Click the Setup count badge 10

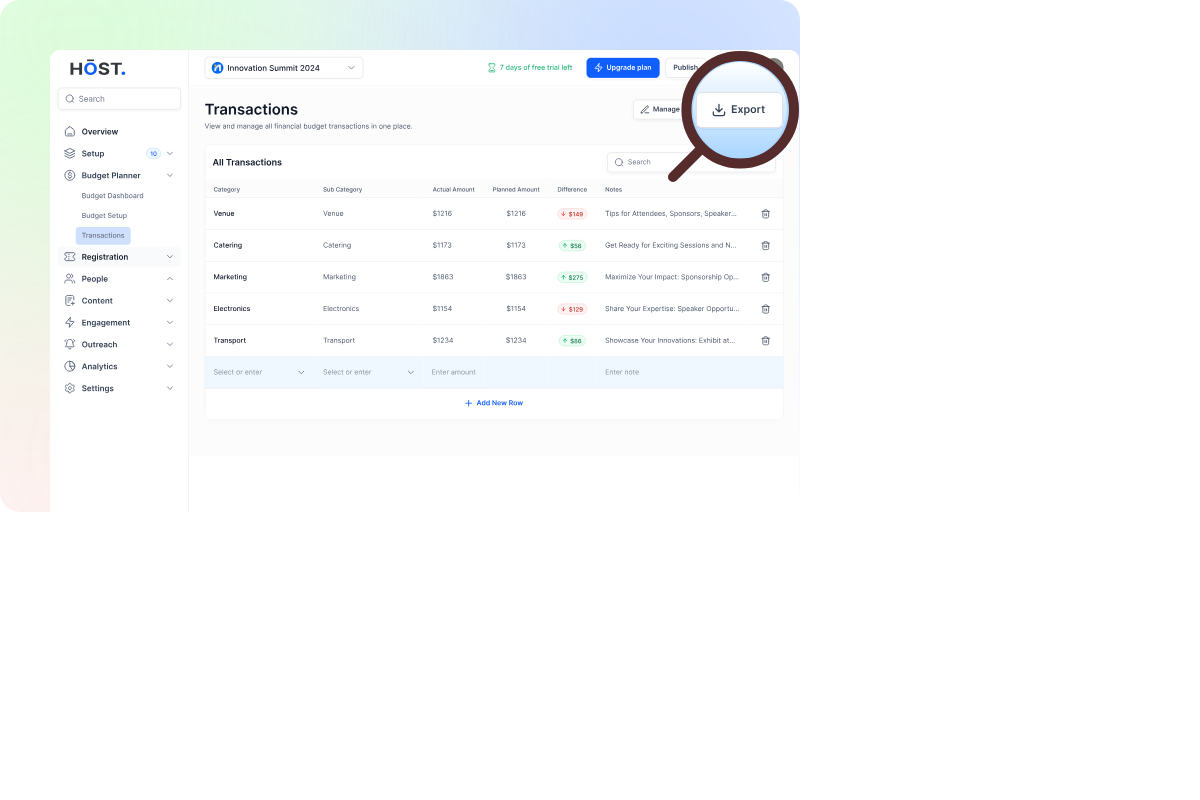pos(154,154)
